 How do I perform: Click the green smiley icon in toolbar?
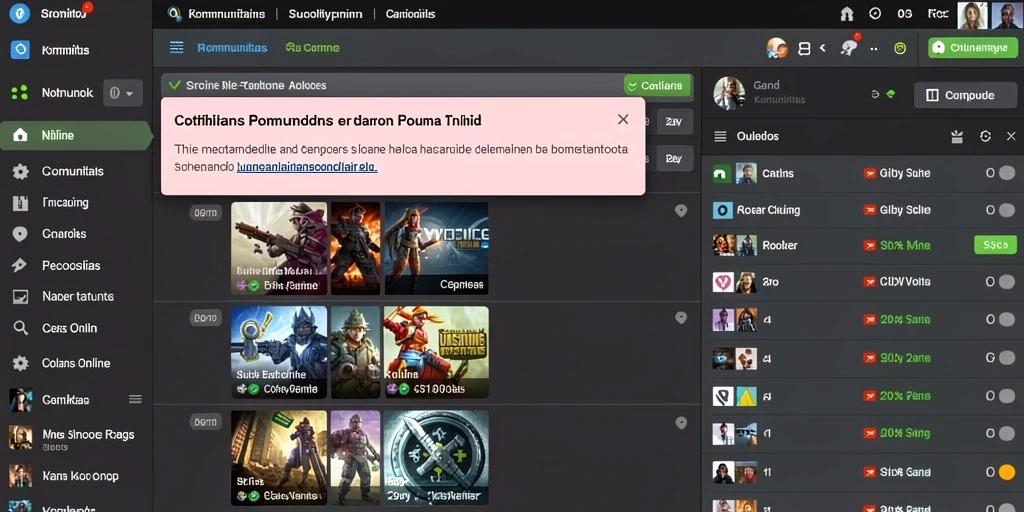pyautogui.click(x=900, y=48)
